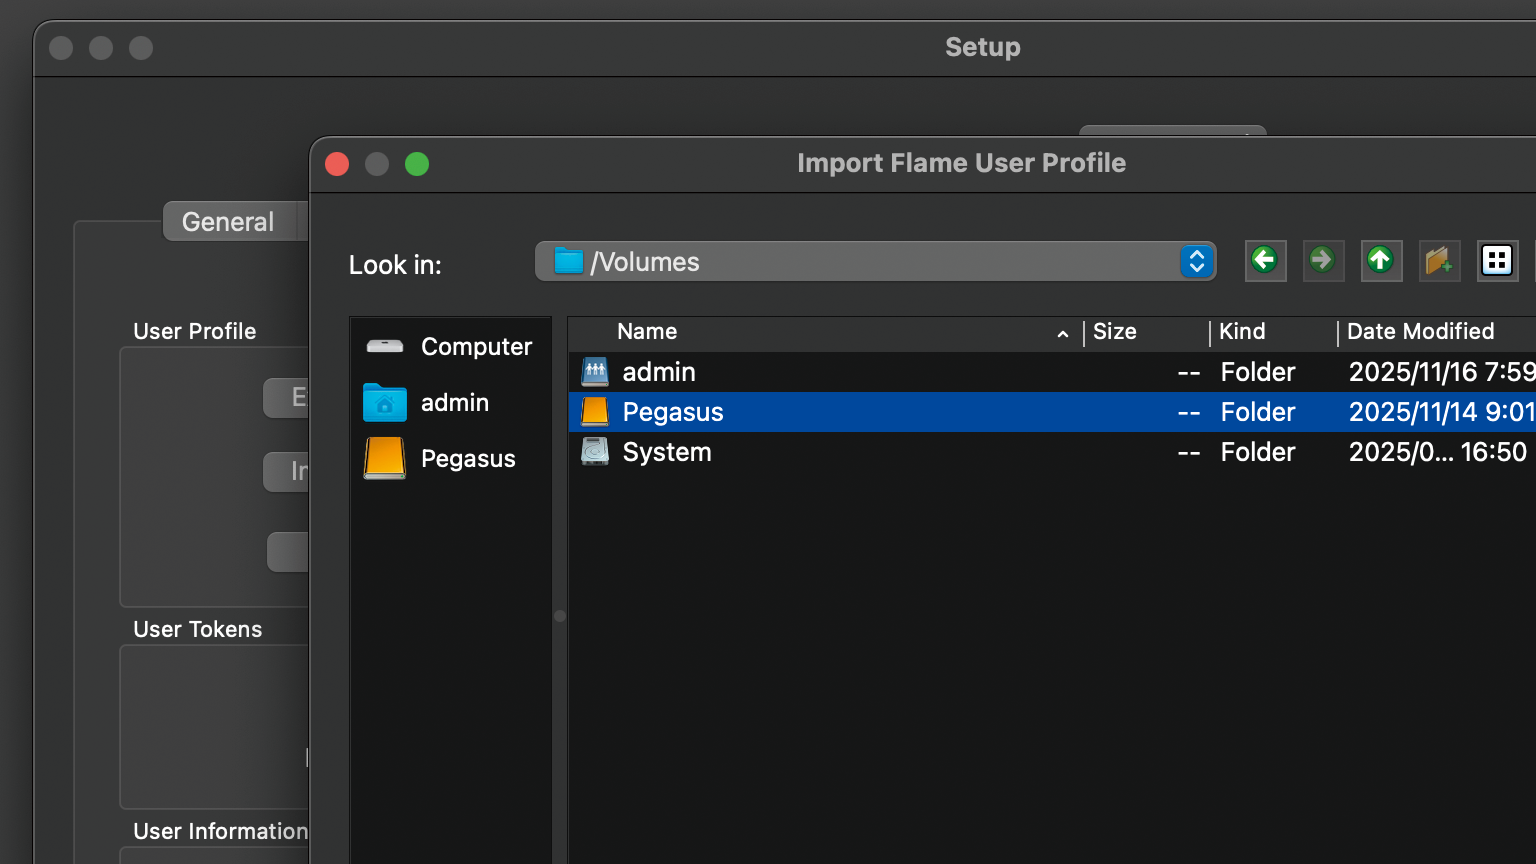
Task: Click the forward navigation arrow button
Action: 1323,261
